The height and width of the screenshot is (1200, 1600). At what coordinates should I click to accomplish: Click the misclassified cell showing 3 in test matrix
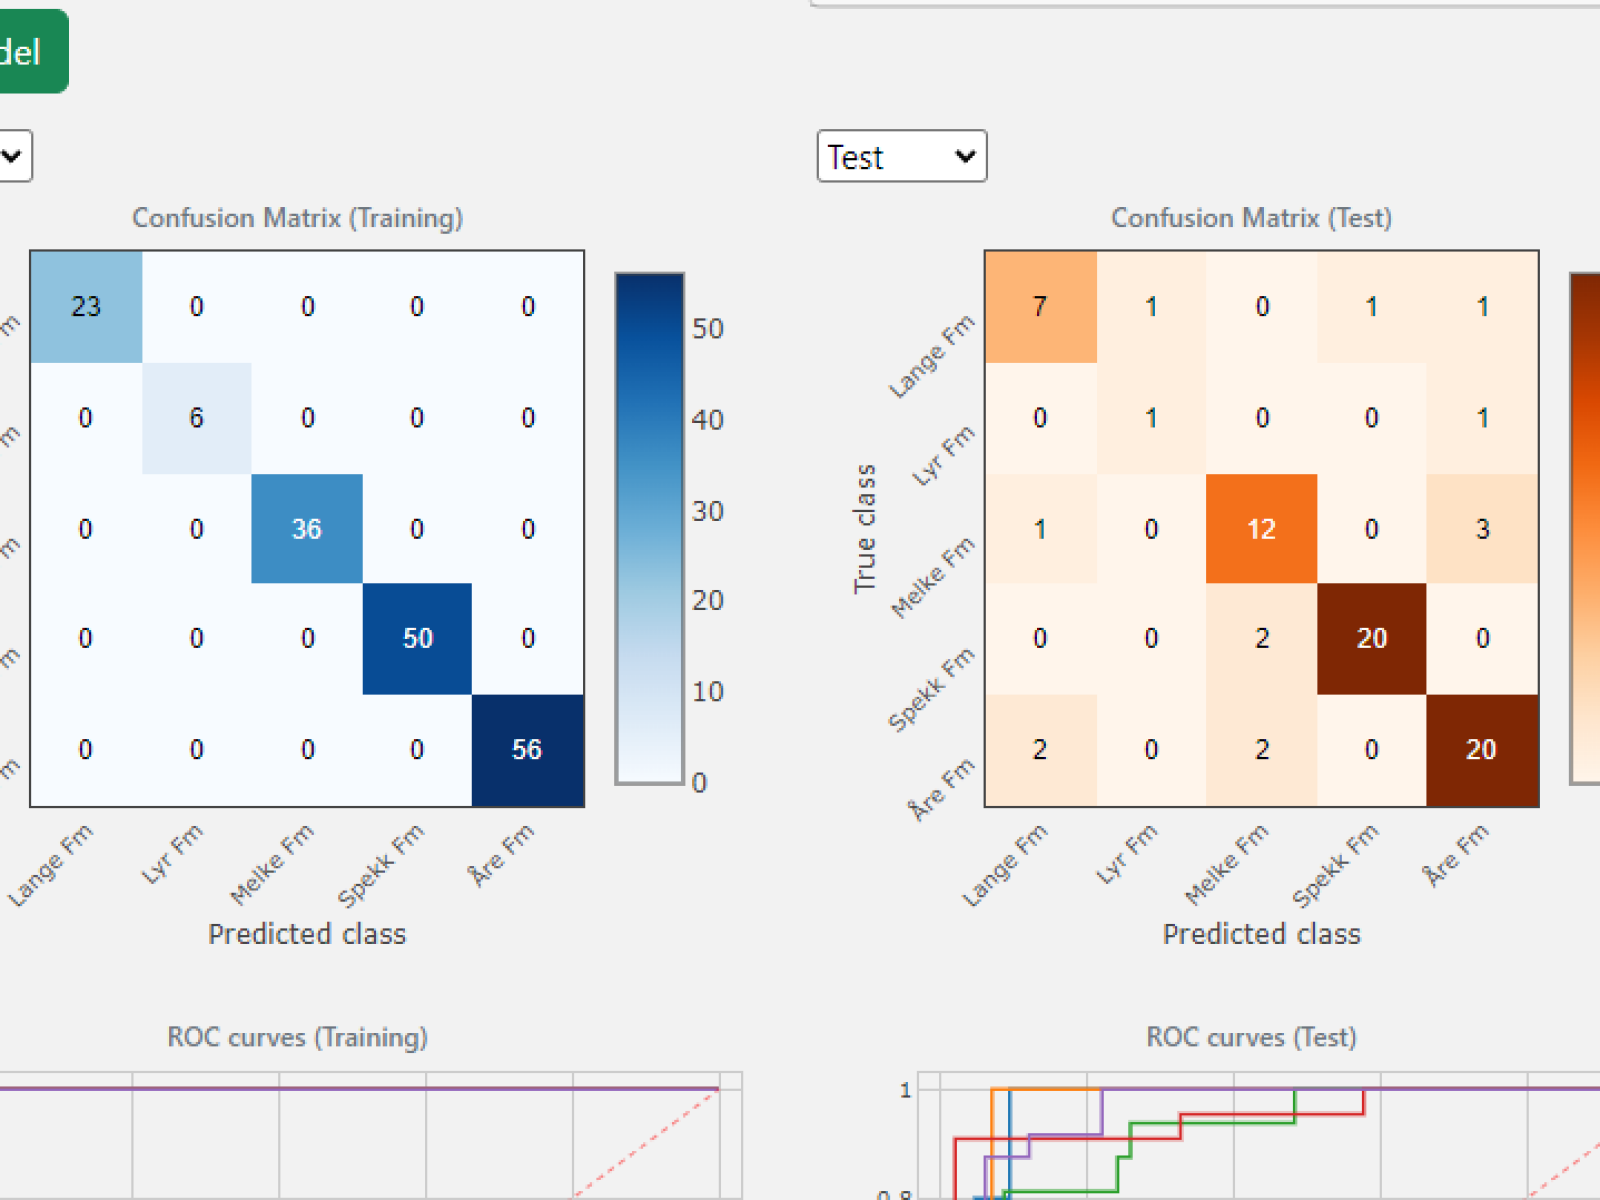(x=1482, y=529)
